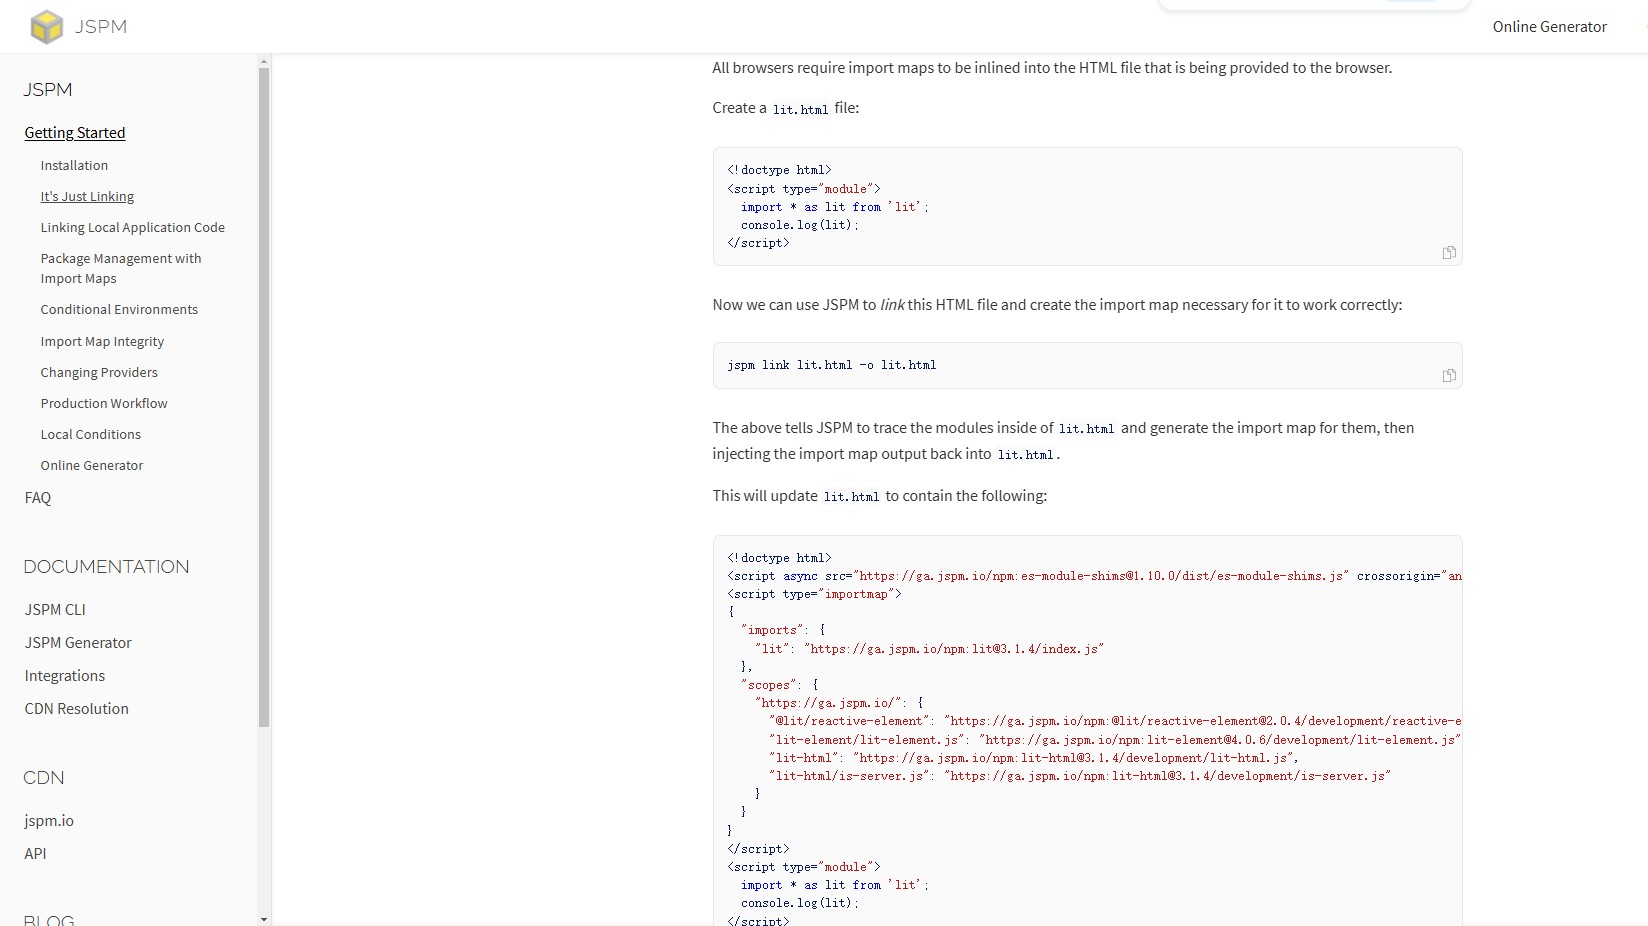Image resolution: width=1648 pixels, height=926 pixels.
Task: Open JSPM CLI documentation
Action: coord(55,610)
